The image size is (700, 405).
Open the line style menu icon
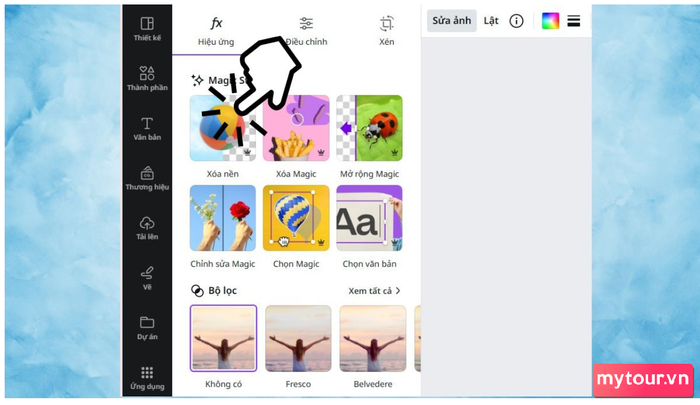coord(574,21)
